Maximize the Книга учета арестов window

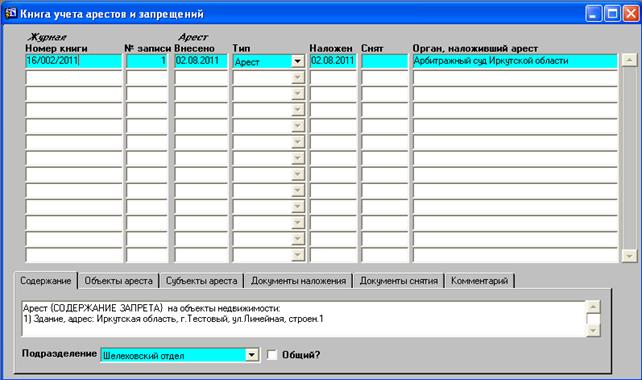[613, 14]
